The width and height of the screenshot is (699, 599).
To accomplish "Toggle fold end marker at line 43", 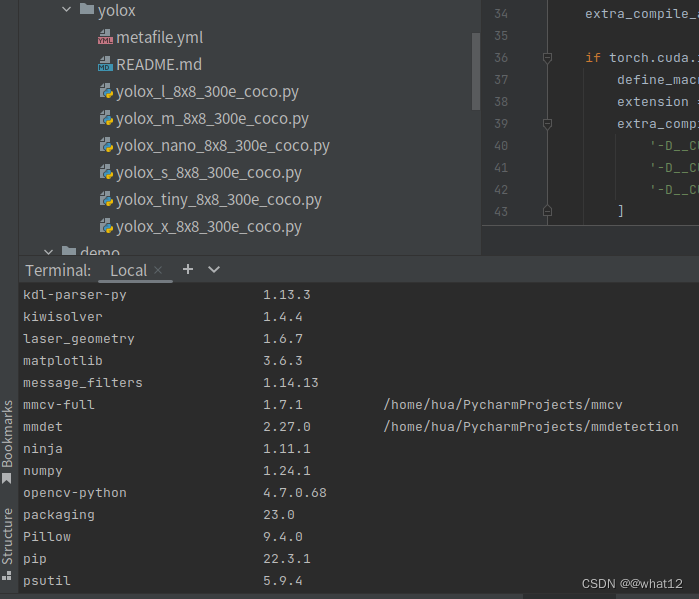I will click(547, 210).
